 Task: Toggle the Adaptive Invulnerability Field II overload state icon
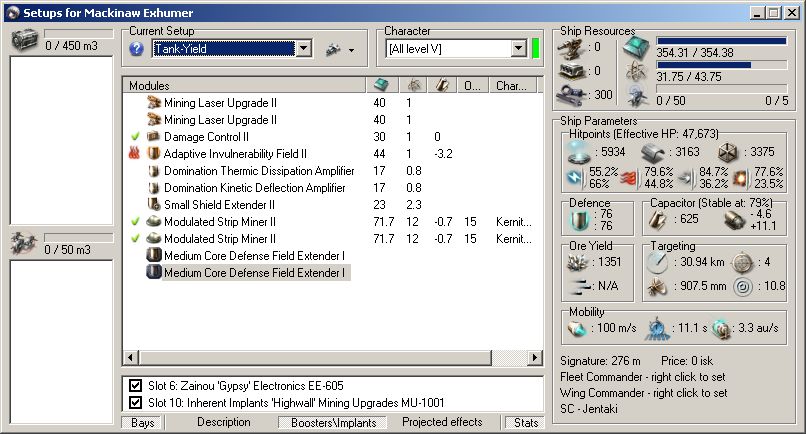click(135, 153)
